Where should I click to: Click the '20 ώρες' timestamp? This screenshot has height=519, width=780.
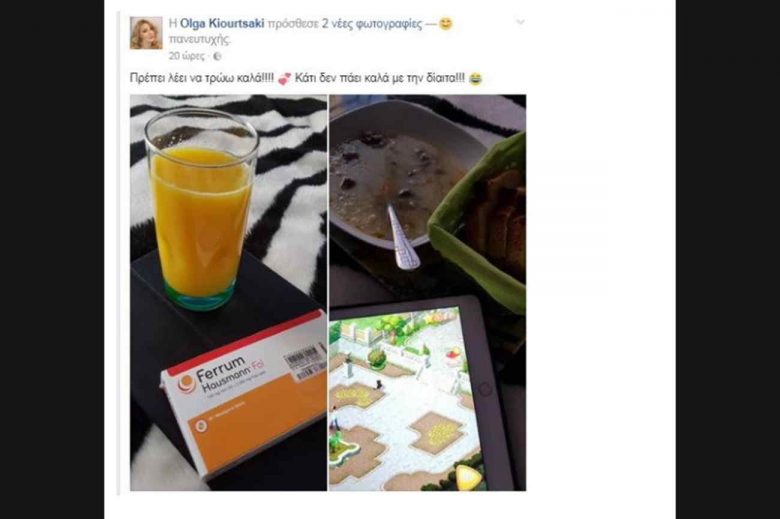point(186,56)
